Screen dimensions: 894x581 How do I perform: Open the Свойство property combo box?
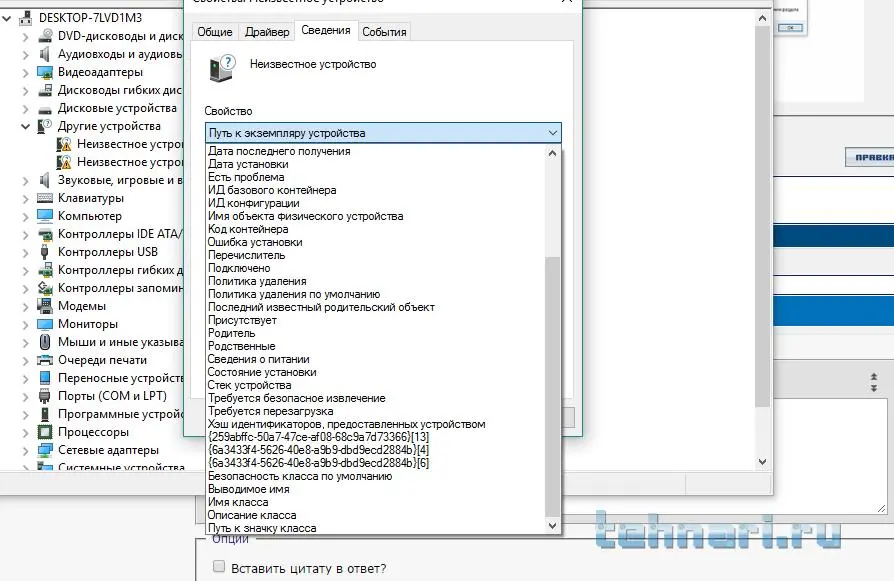(383, 133)
